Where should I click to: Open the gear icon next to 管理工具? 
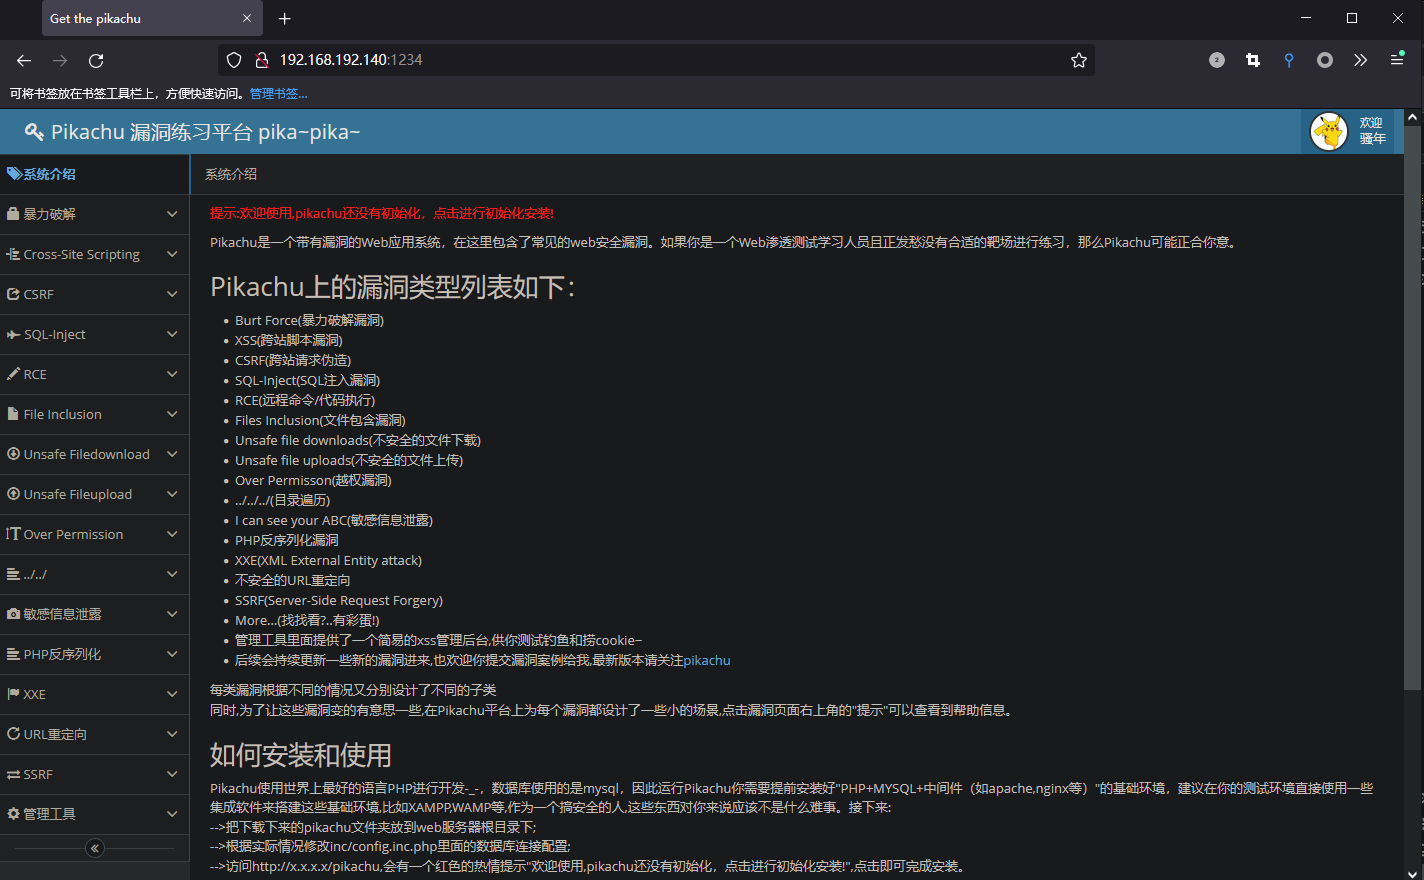click(13, 814)
